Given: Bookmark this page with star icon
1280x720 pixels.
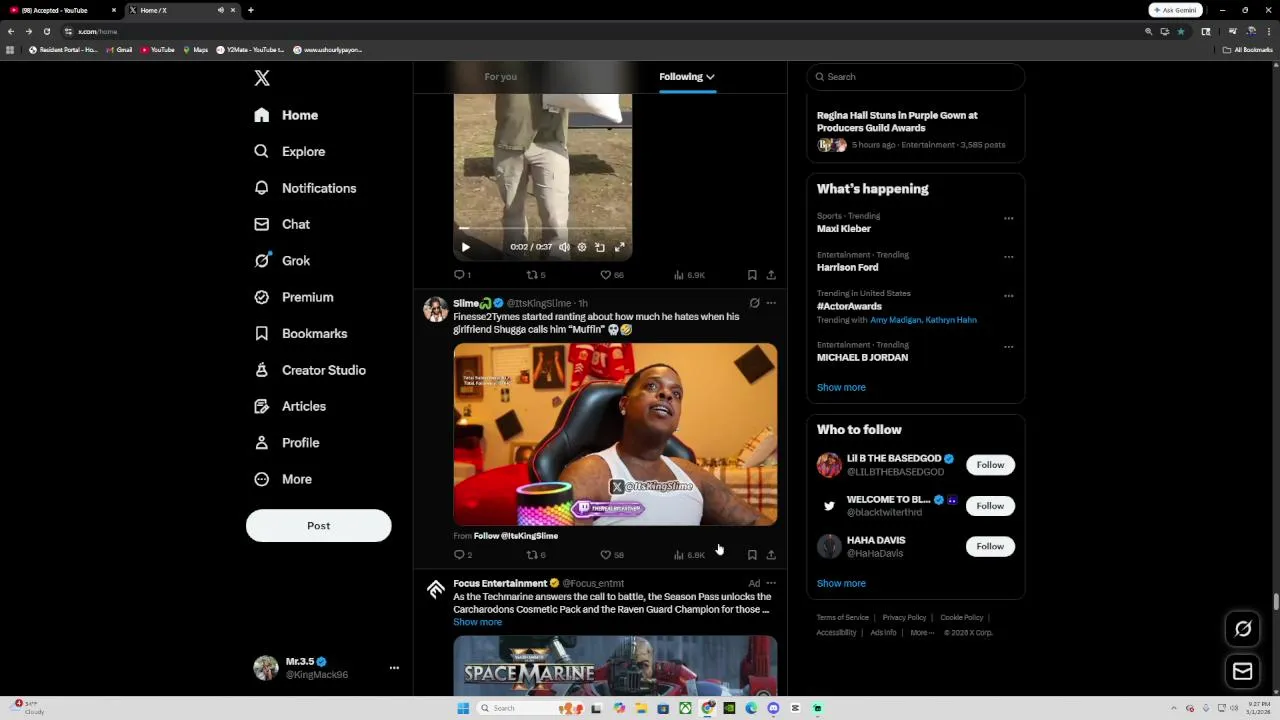Looking at the screenshot, I should (x=1180, y=31).
